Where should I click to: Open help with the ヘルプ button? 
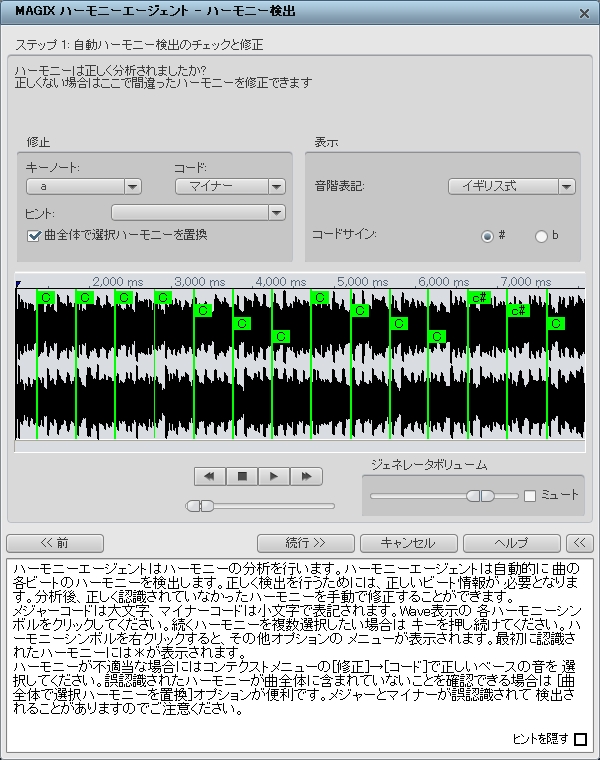[x=512, y=543]
